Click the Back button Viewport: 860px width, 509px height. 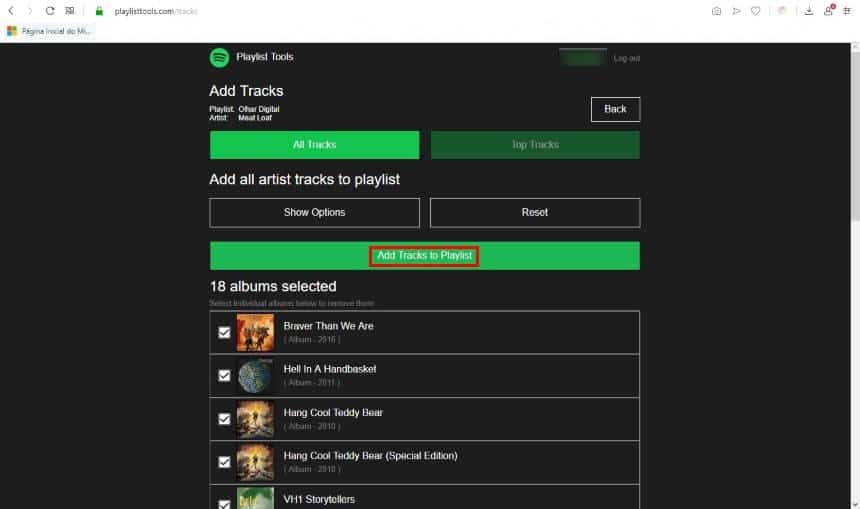coord(615,109)
